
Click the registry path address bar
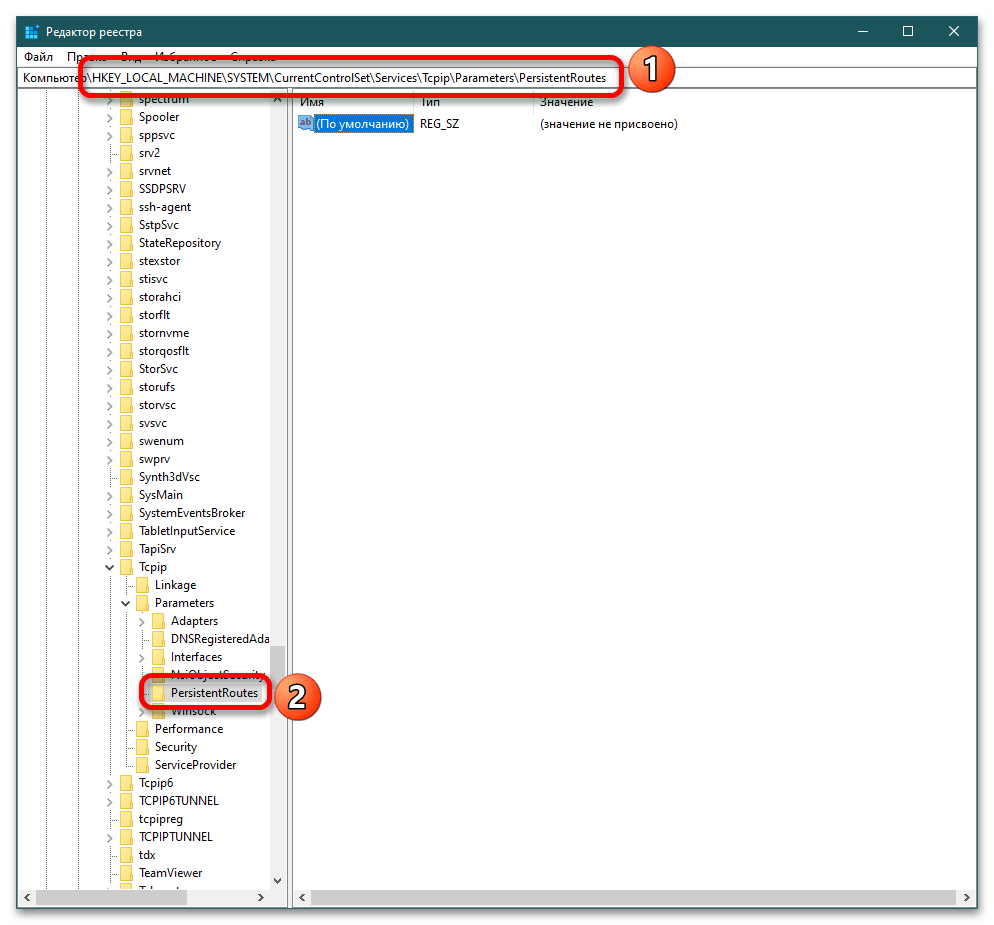point(496,78)
